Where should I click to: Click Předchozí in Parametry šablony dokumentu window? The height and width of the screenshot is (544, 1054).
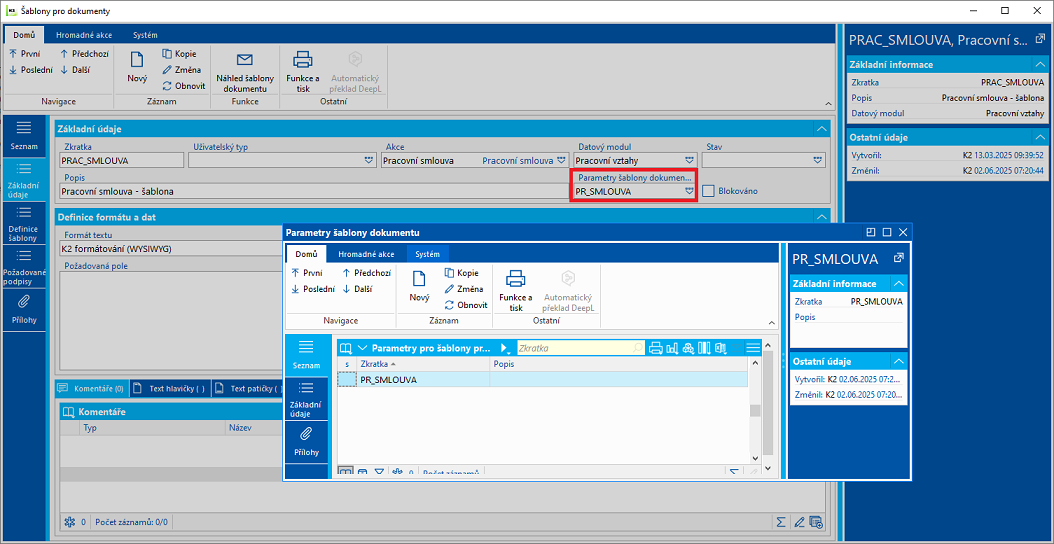pos(367,273)
